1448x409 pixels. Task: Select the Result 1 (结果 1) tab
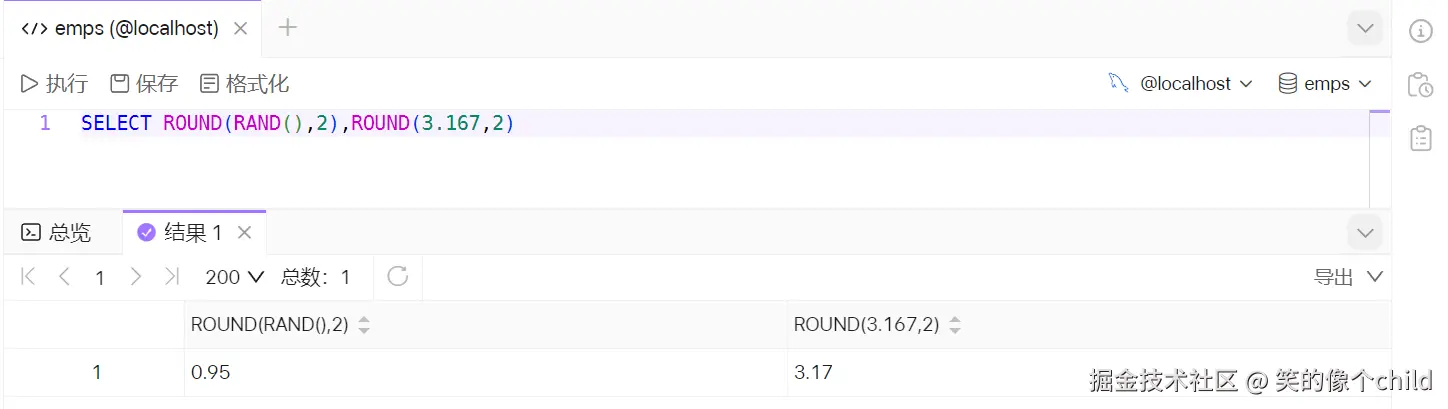tap(182, 233)
